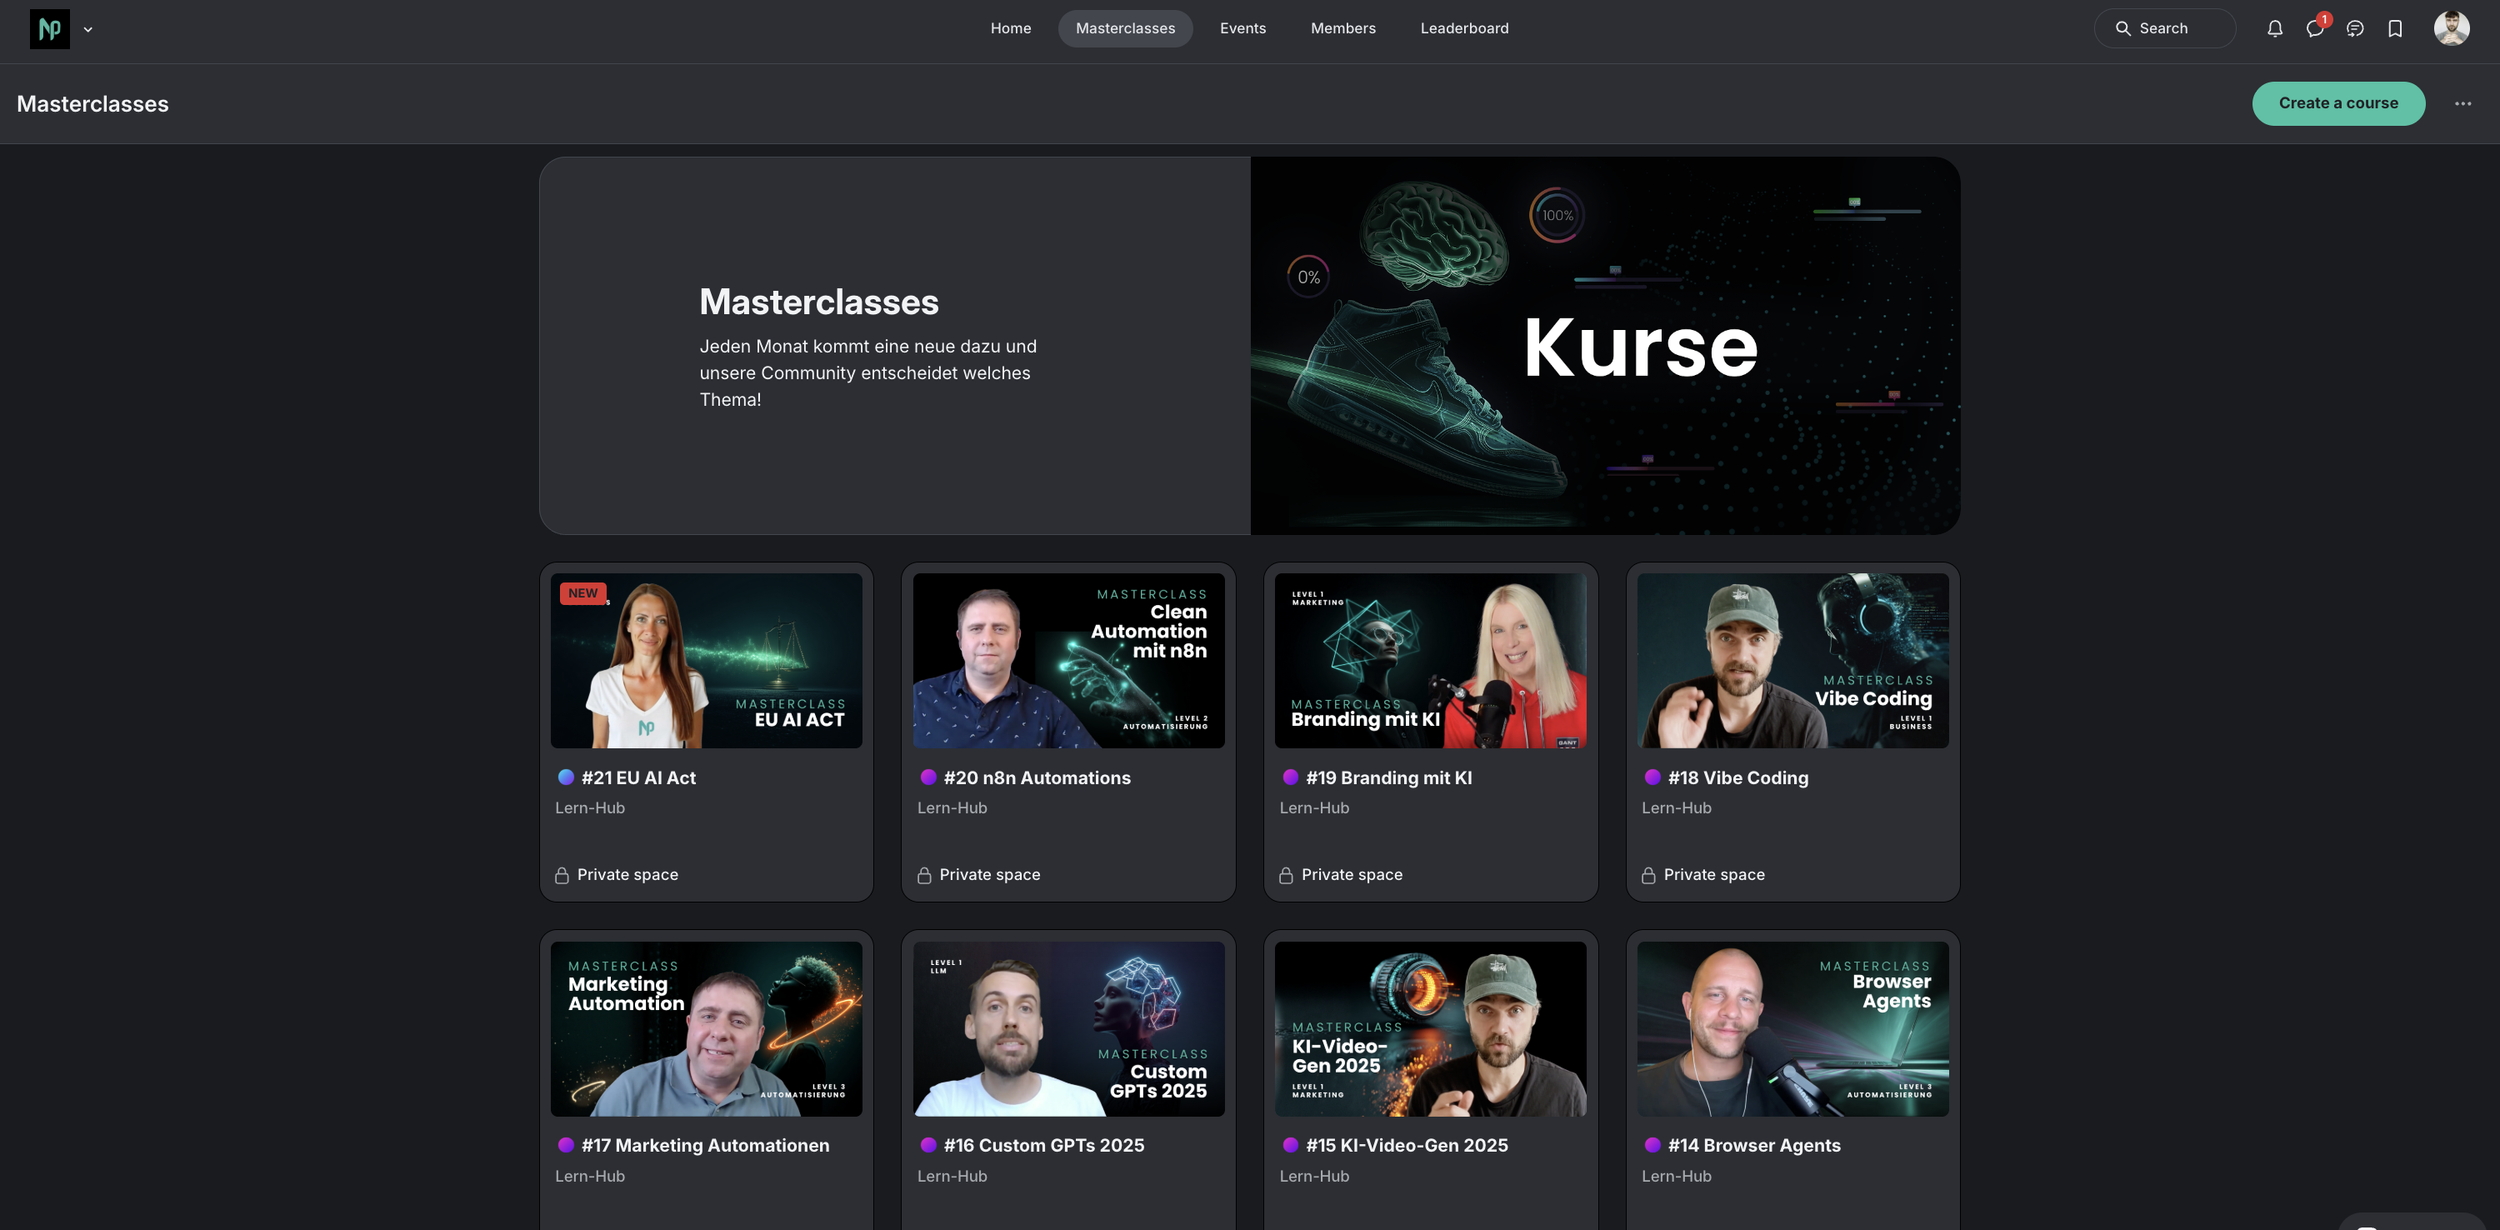This screenshot has width=2500, height=1230.
Task: Open the bookmarks icon
Action: 2394,29
